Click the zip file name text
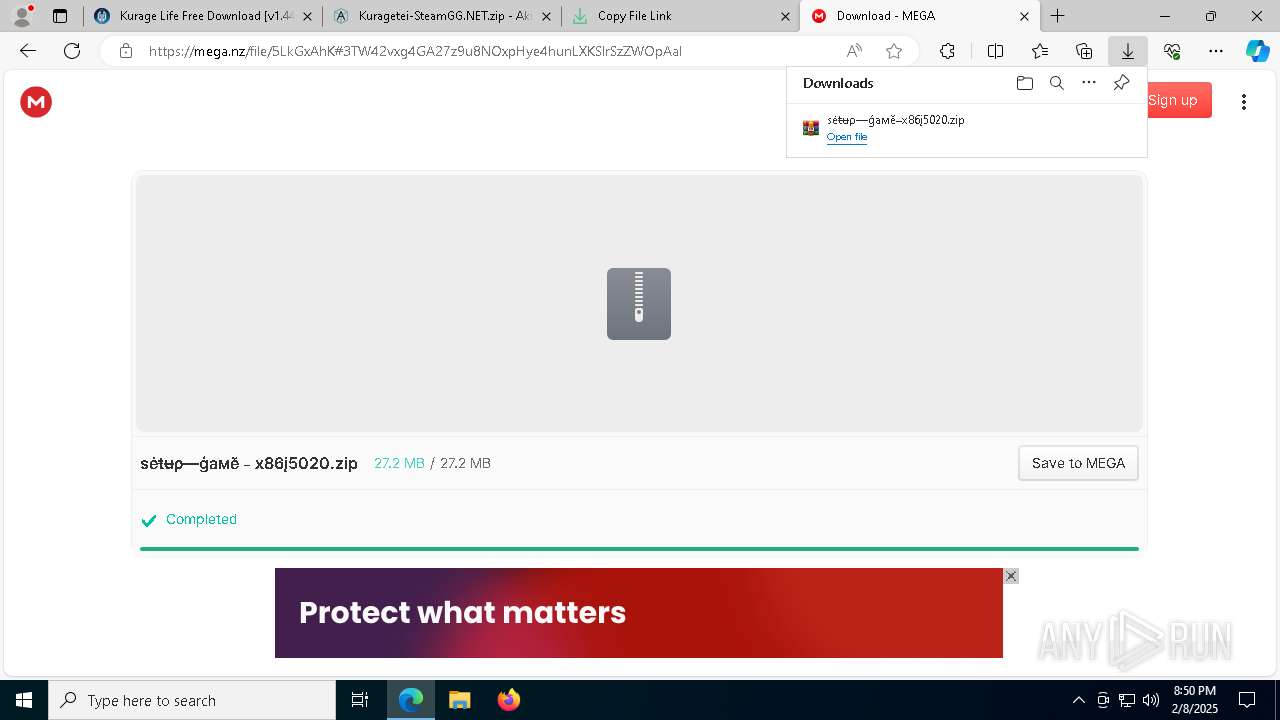This screenshot has height=720, width=1280. (x=249, y=463)
